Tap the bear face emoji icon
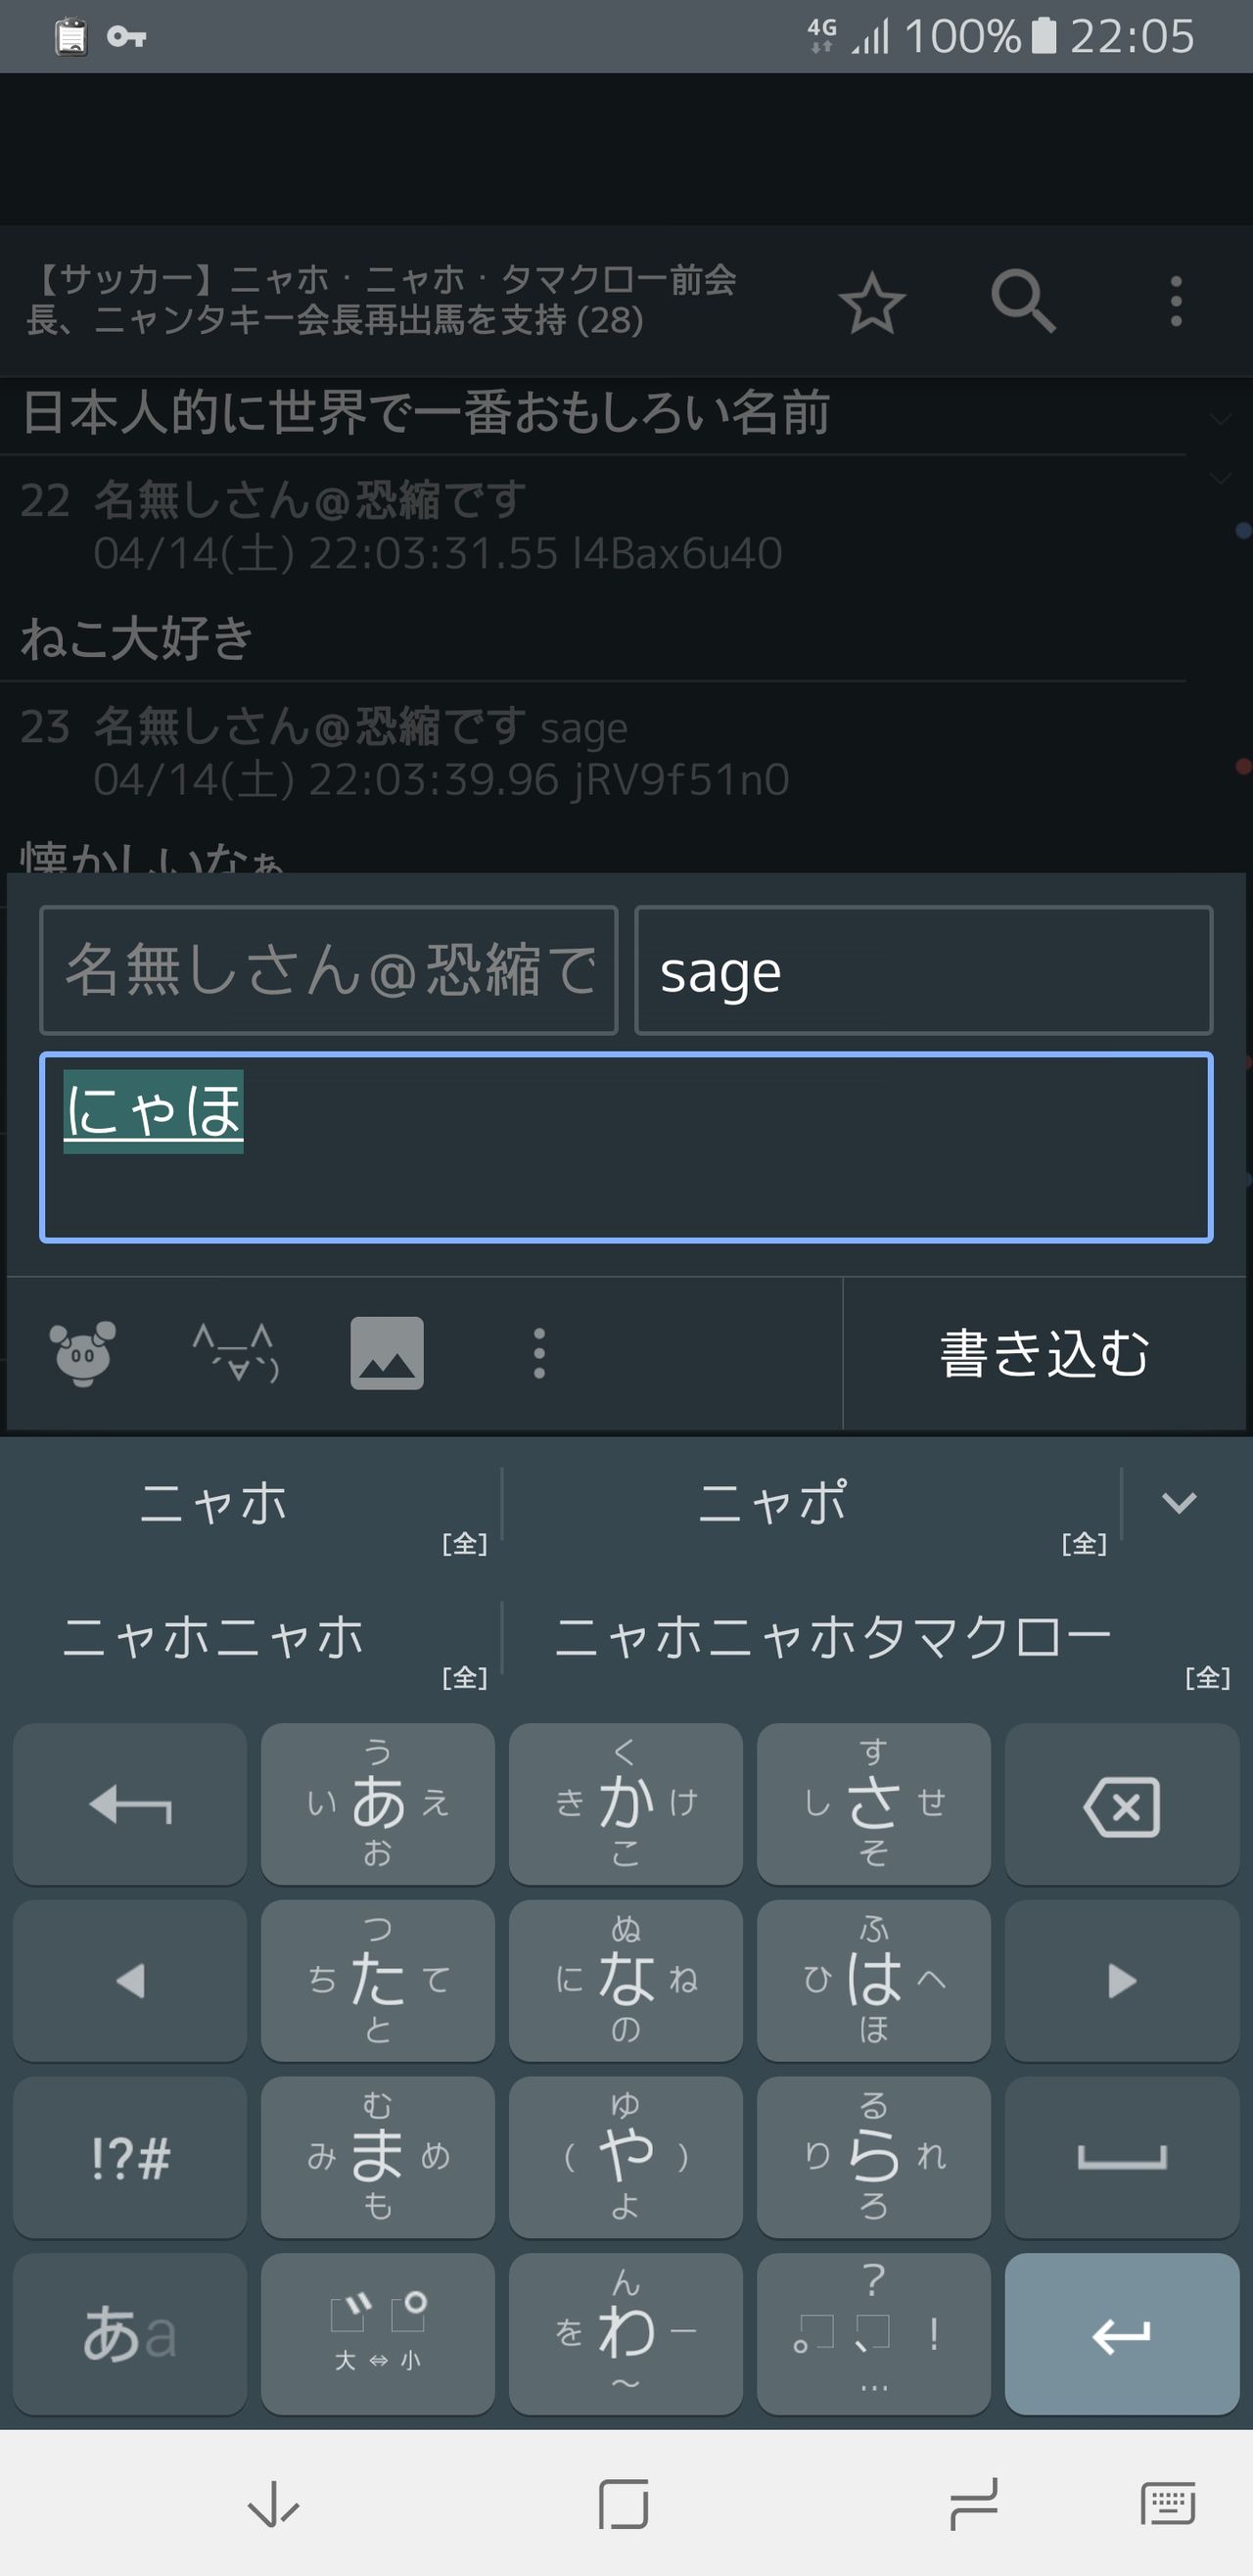1253x2576 pixels. point(83,1353)
